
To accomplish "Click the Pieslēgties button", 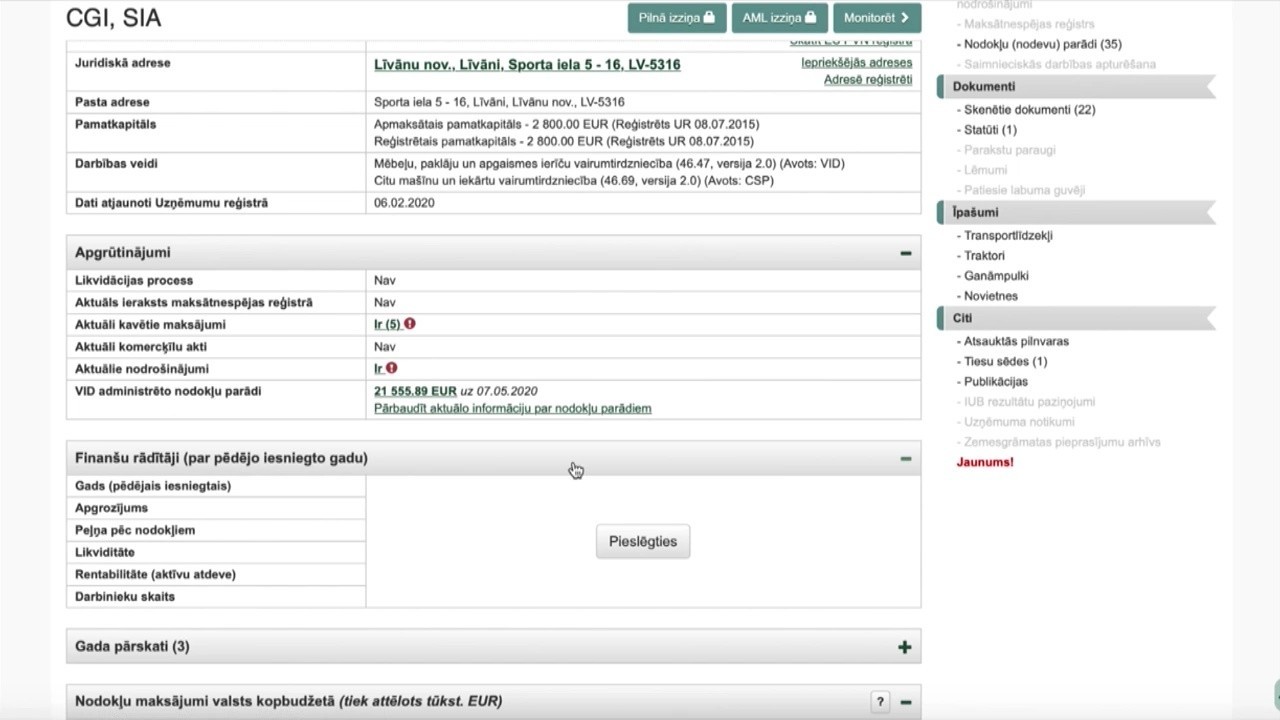I will [643, 541].
